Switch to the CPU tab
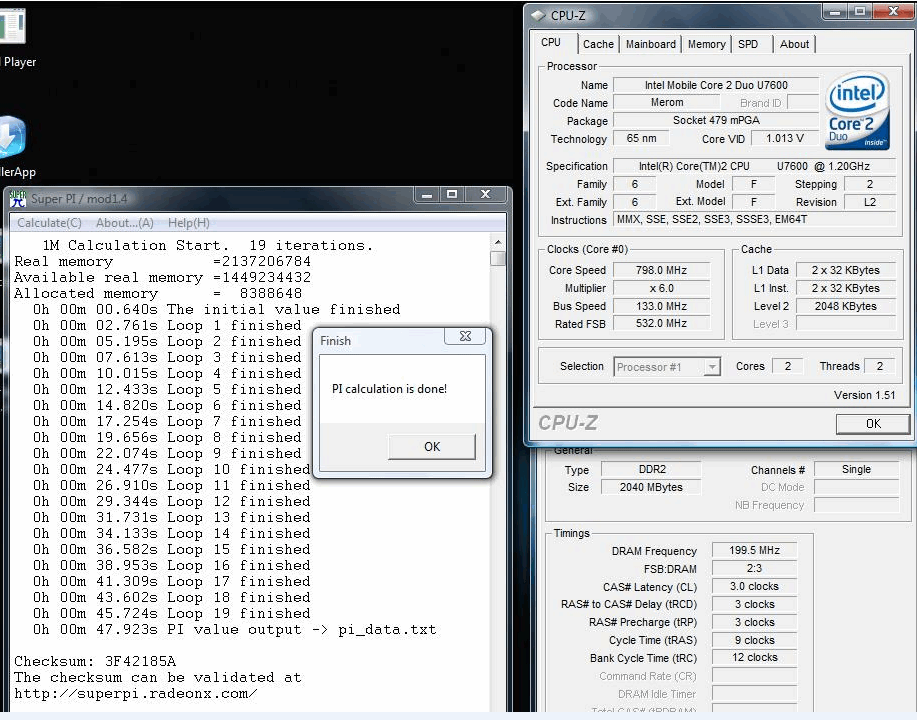917x720 pixels. tap(551, 43)
